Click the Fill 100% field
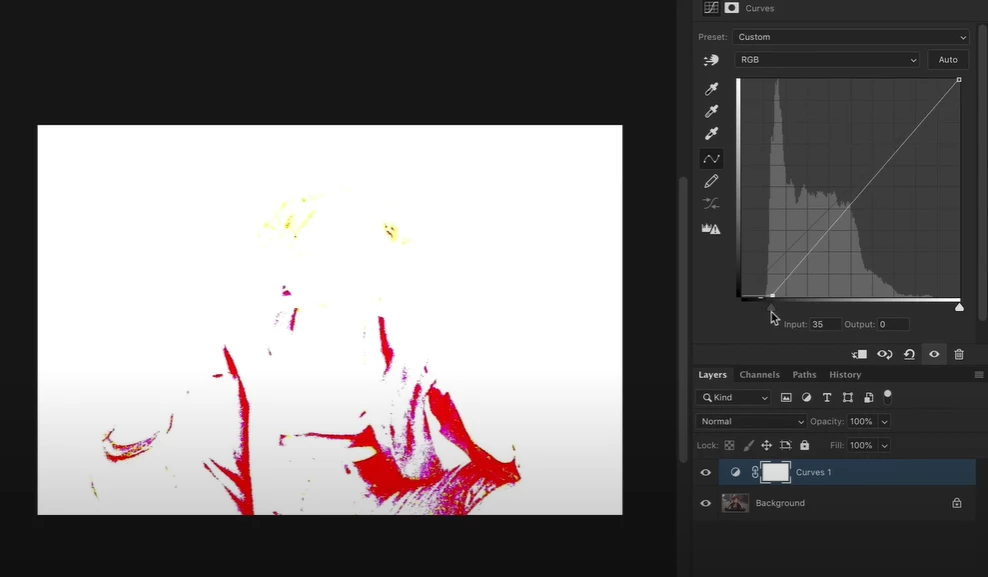The width and height of the screenshot is (988, 577). coord(861,445)
